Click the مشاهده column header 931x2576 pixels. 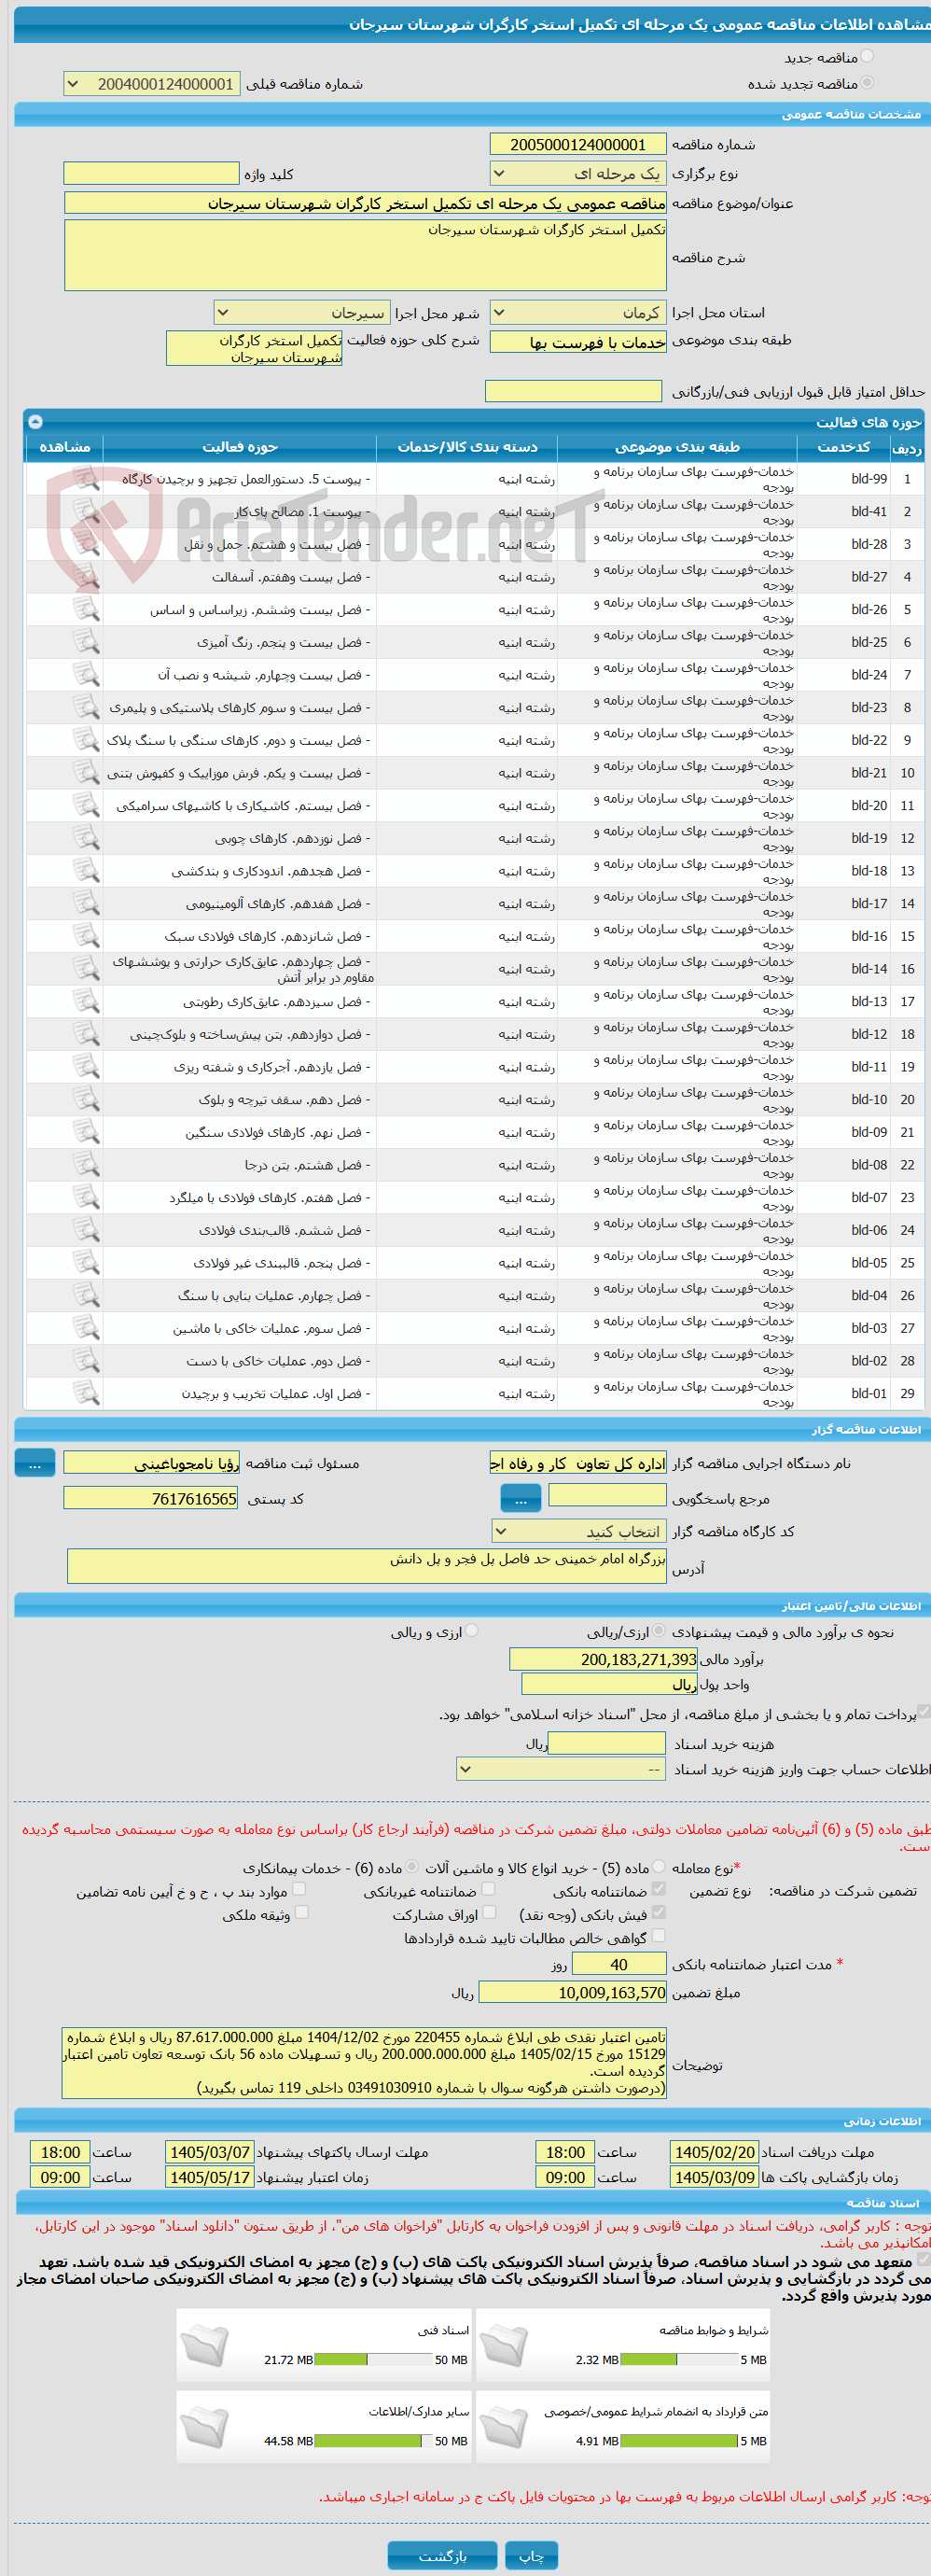64,447
